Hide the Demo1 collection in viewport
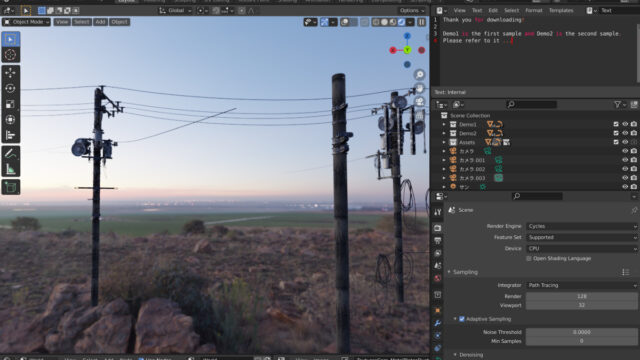The image size is (640, 360). (625, 124)
